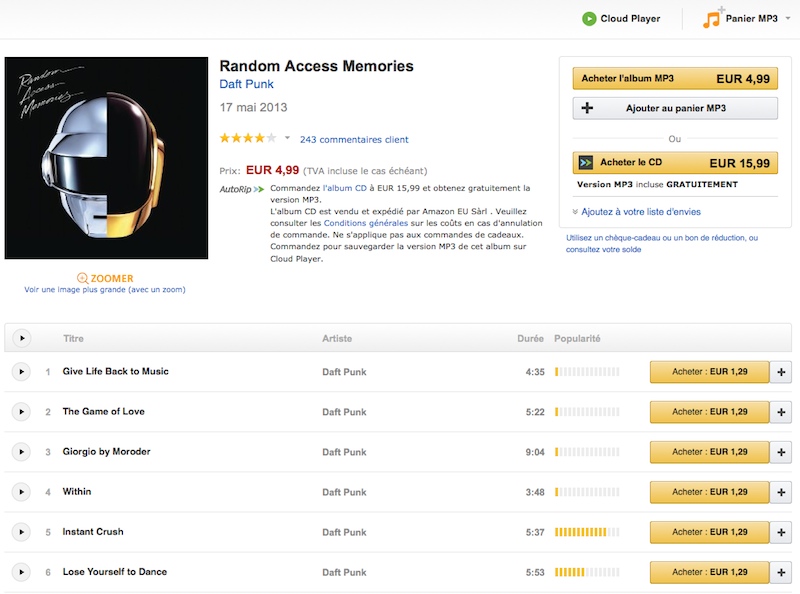Open l'album CD link in AutoRip text
800x594 pixels.
[x=344, y=188]
